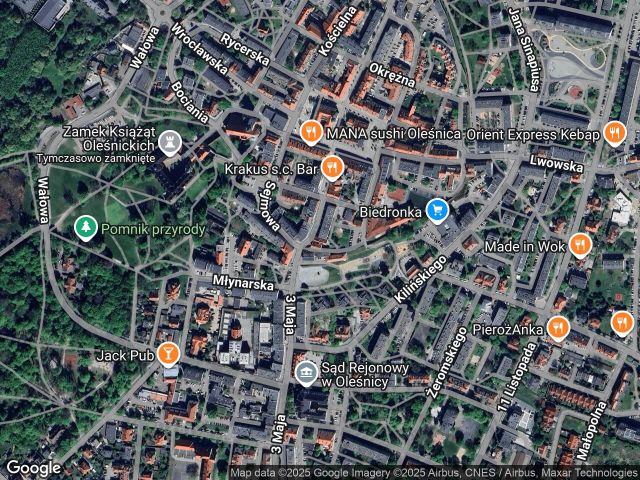
Task: Click the PierożAnka restaurant marker
Action: (x=558, y=328)
